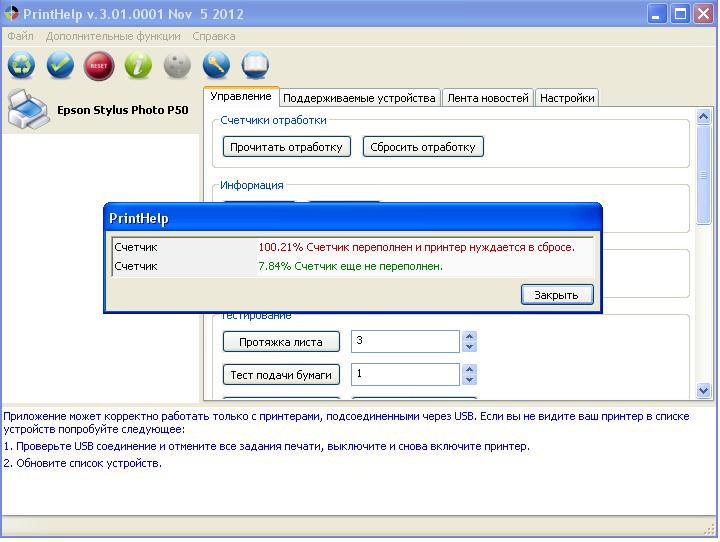The height and width of the screenshot is (542, 720).
Task: Click the Счетчики отработки group label
Action: (273, 120)
